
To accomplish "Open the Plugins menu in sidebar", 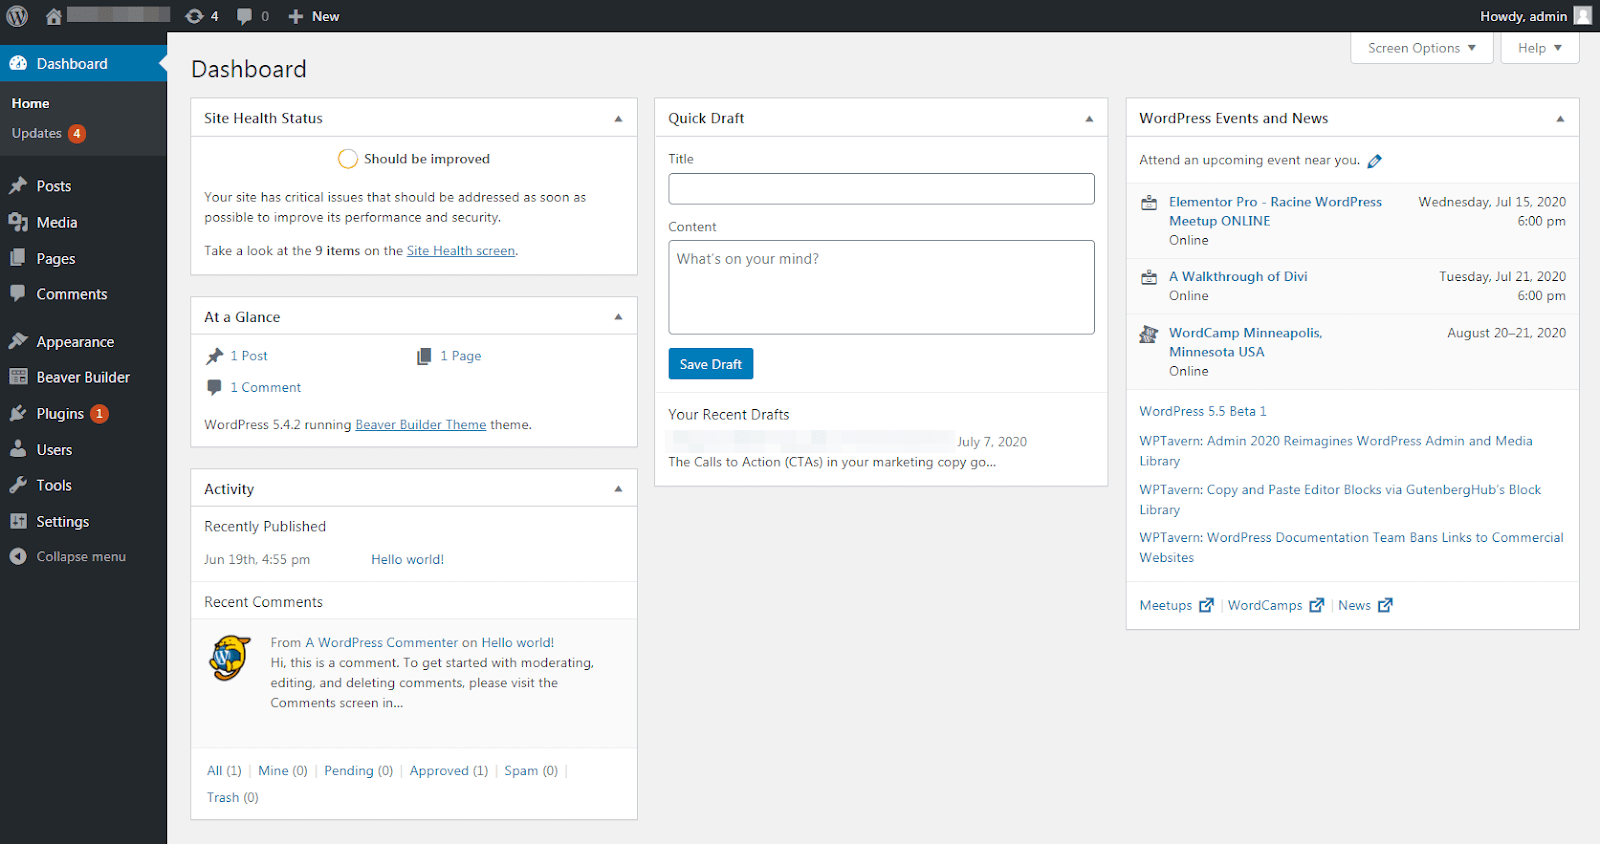I will click(x=60, y=414).
